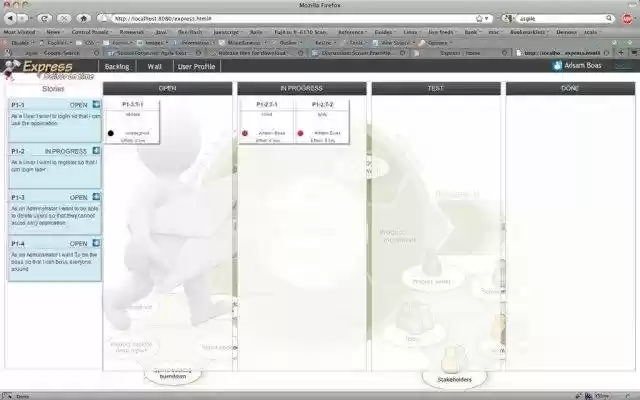
Task: Open the Forms menu in developer toolbar
Action: (117, 42)
